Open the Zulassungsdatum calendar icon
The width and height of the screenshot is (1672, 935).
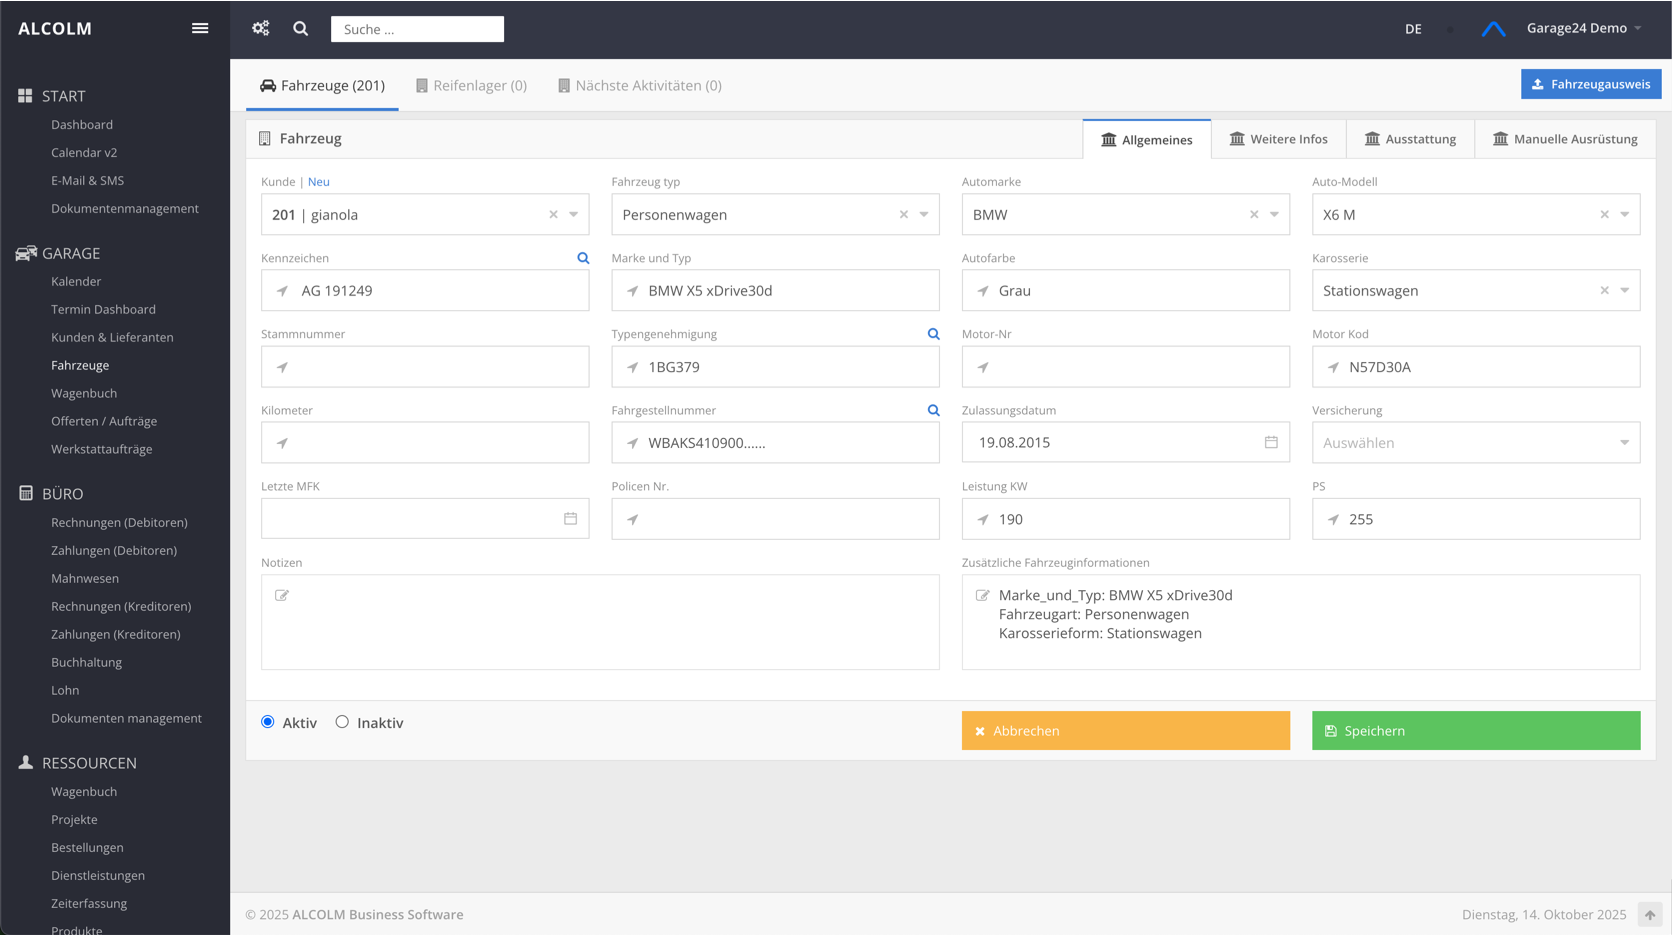click(1271, 442)
